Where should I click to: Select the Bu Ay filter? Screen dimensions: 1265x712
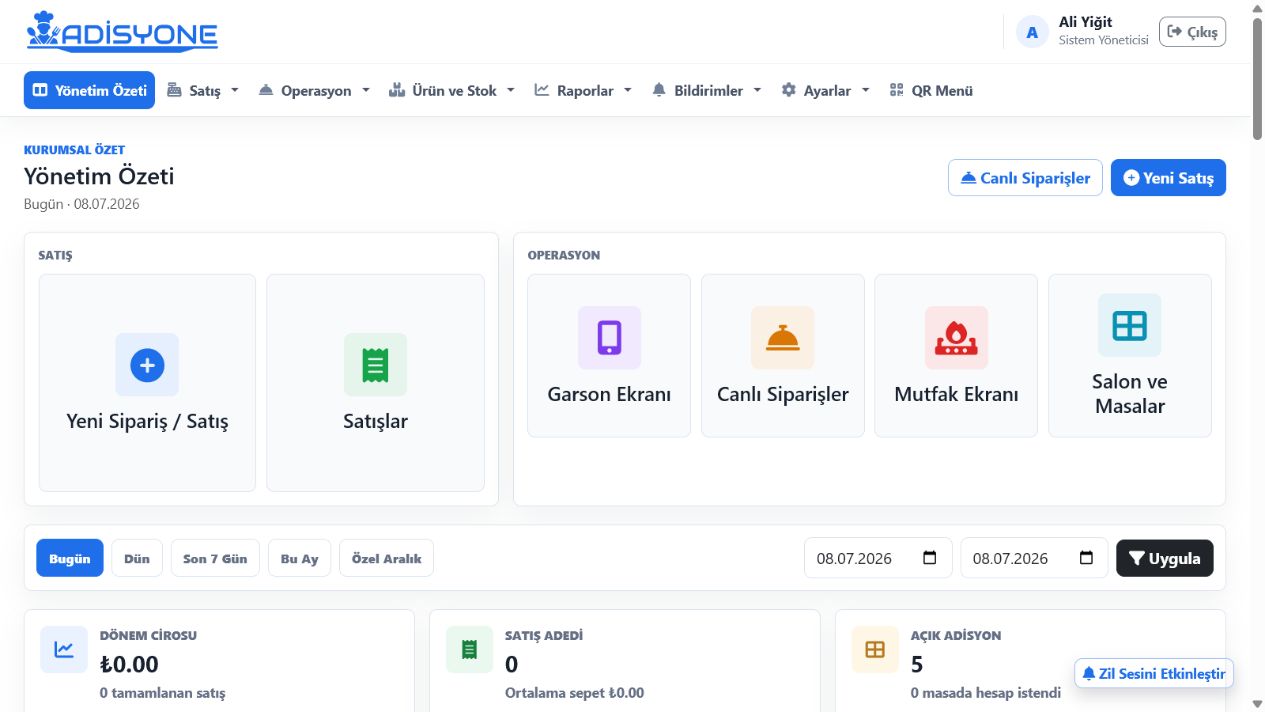(x=299, y=558)
